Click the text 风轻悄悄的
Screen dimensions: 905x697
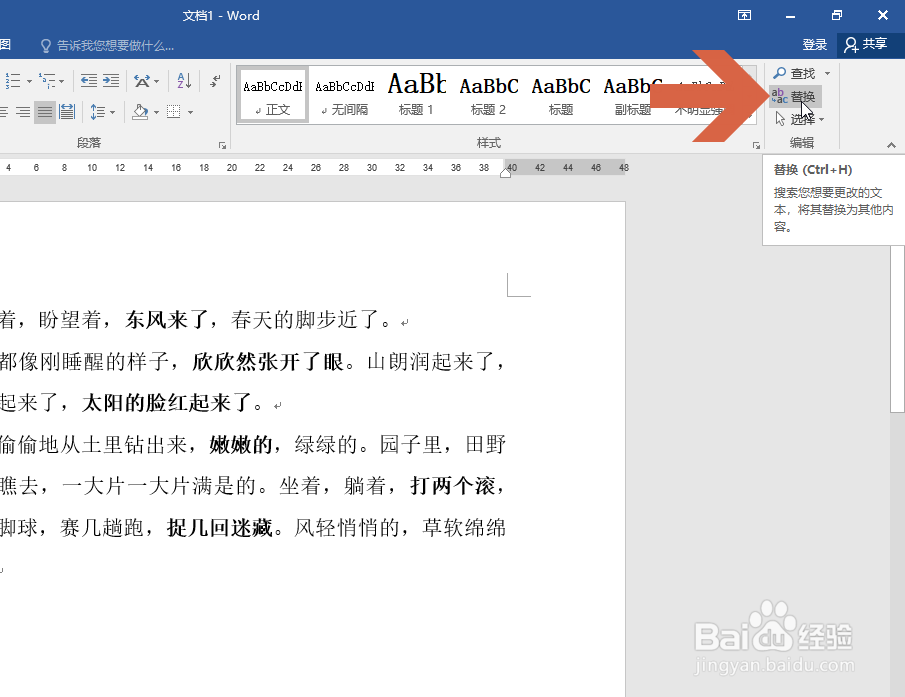point(347,527)
